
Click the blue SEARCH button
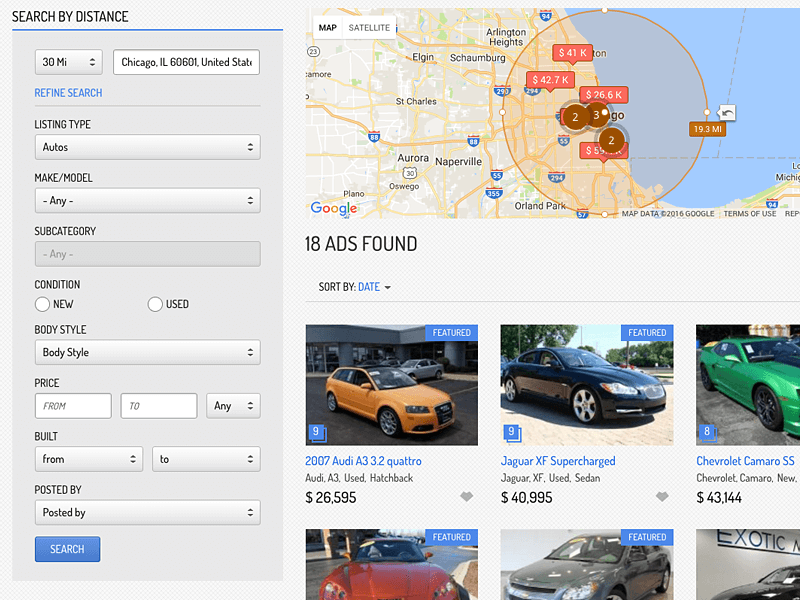[67, 549]
